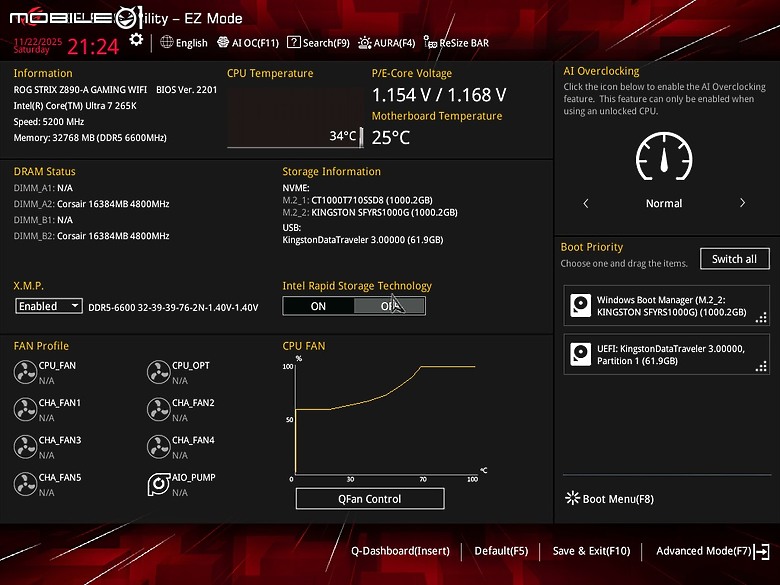Screen dimensions: 780x585
Task: Click the 21:24 clock display
Action: (93, 47)
